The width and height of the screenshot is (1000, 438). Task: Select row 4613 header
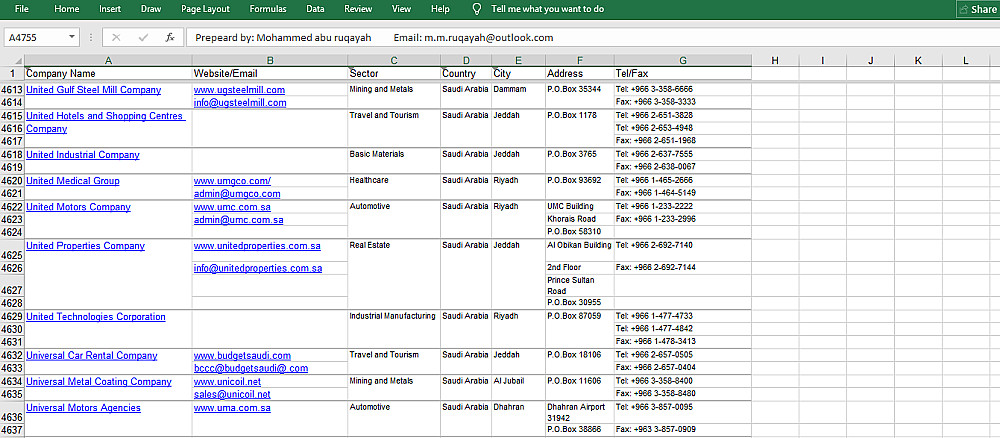click(x=12, y=90)
